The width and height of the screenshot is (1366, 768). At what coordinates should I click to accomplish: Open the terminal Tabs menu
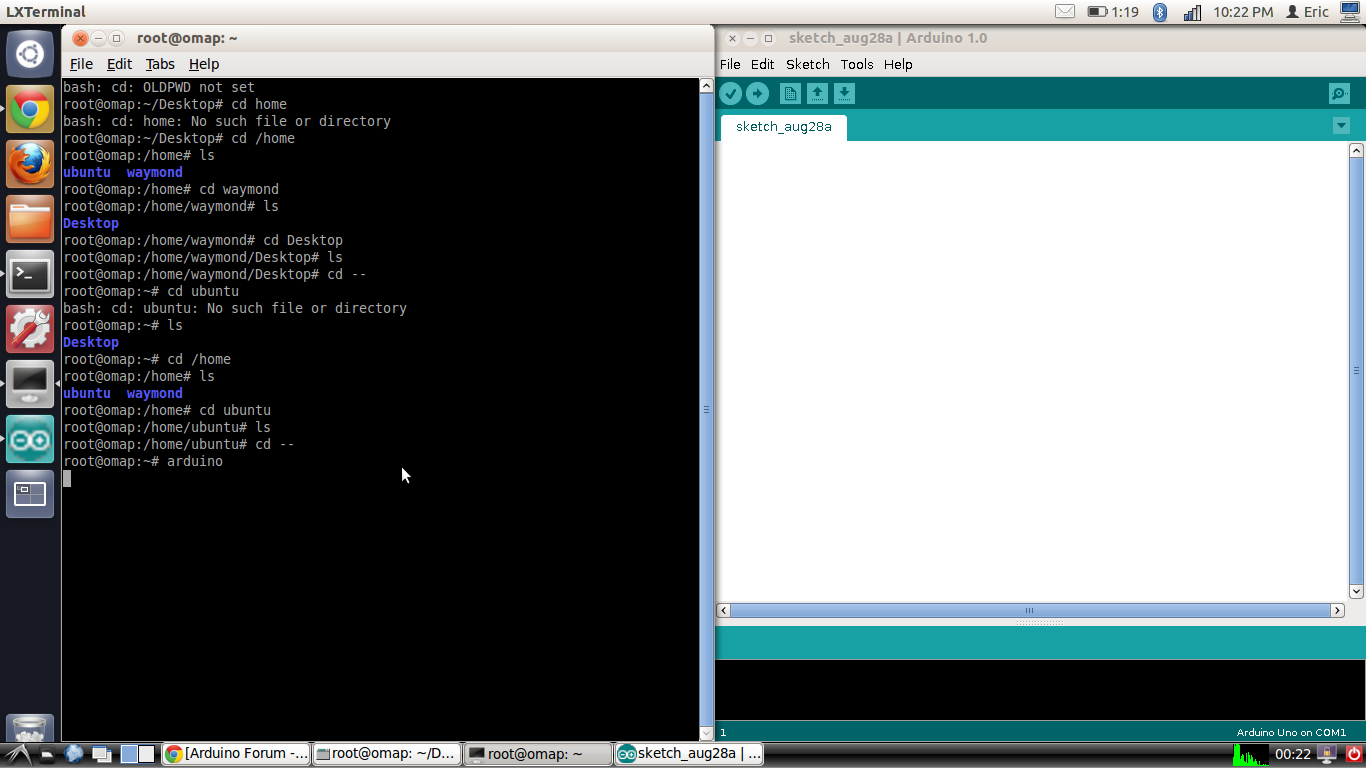pyautogui.click(x=160, y=64)
